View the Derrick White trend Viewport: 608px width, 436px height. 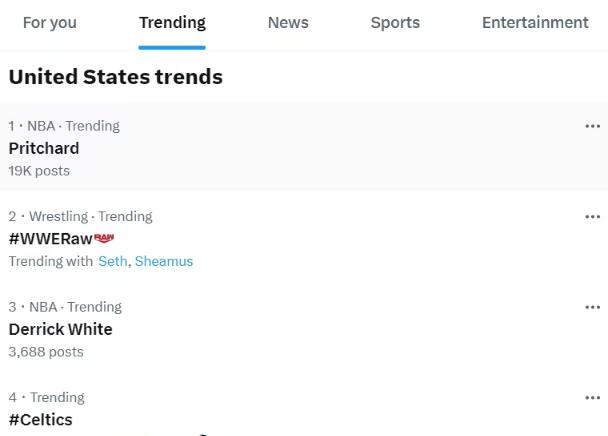pos(60,329)
